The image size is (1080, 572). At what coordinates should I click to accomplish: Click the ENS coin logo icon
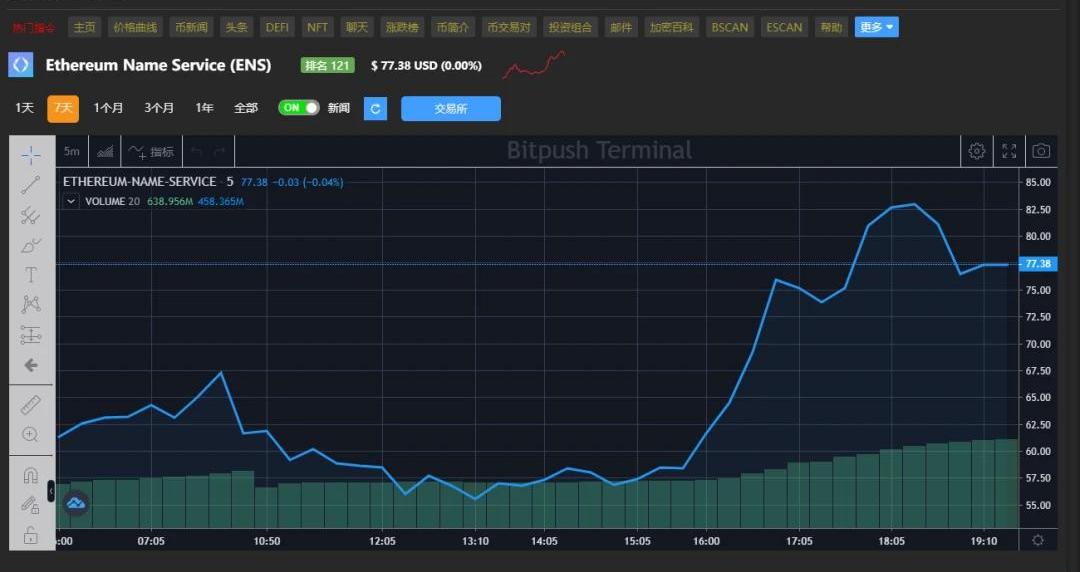21,65
